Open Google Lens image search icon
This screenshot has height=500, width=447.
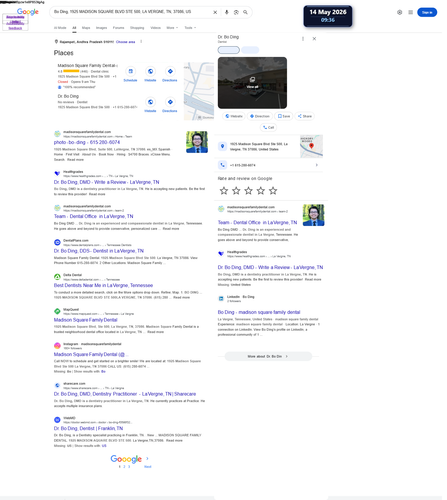pos(236,12)
